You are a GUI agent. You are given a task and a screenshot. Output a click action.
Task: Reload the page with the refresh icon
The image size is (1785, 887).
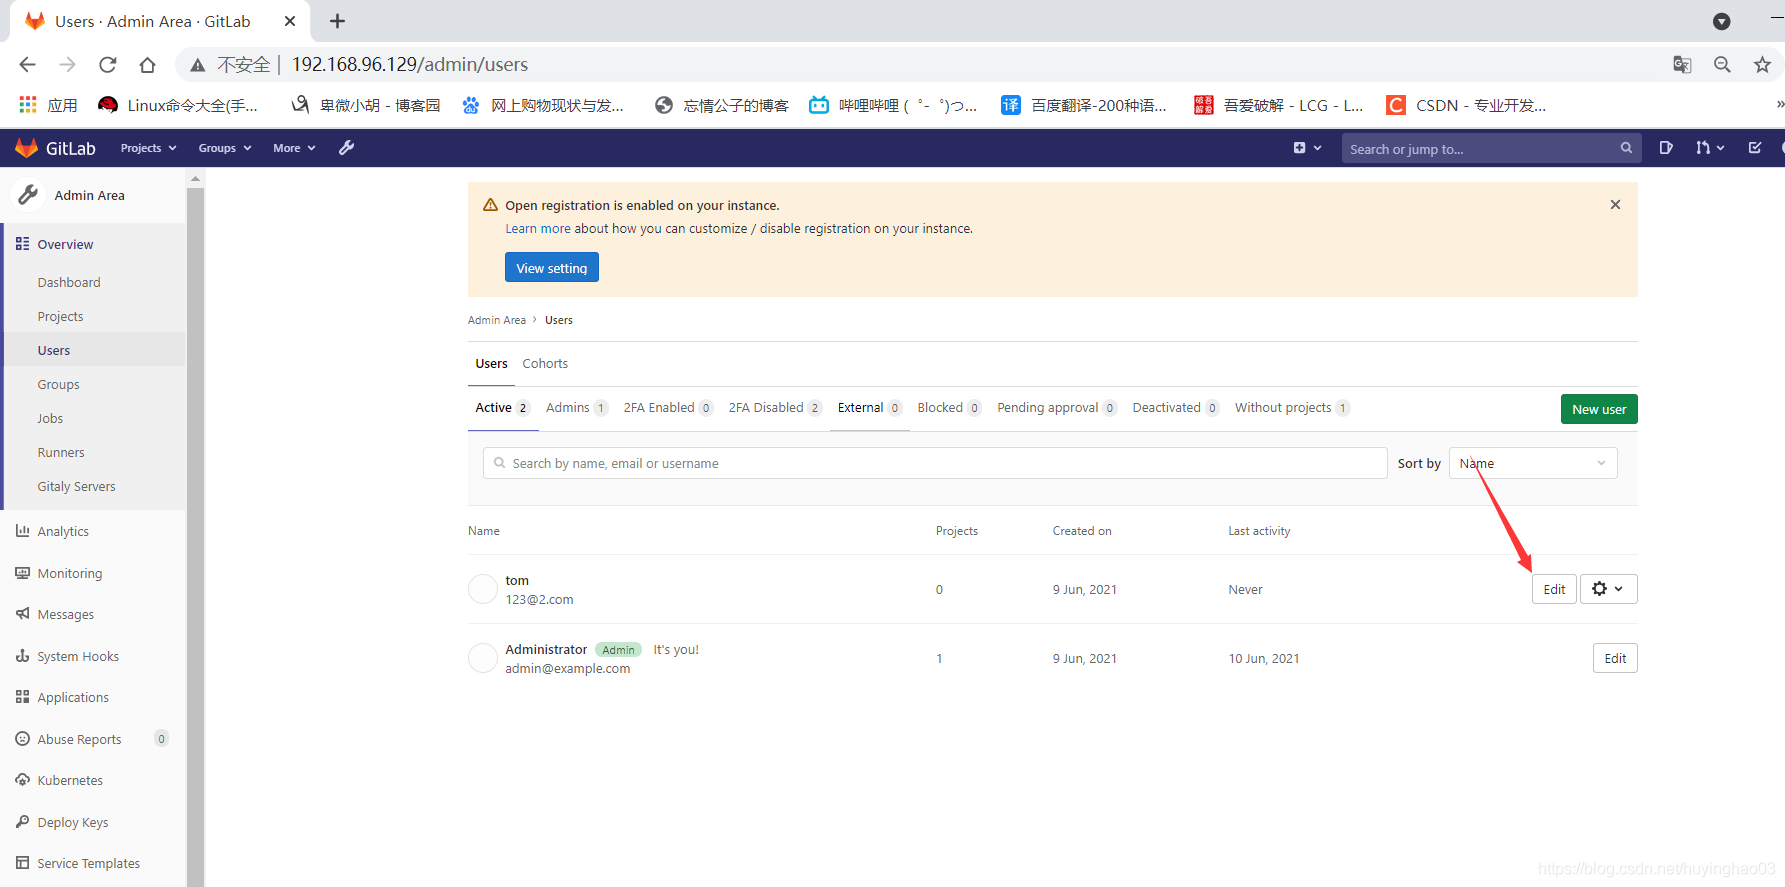point(107,65)
